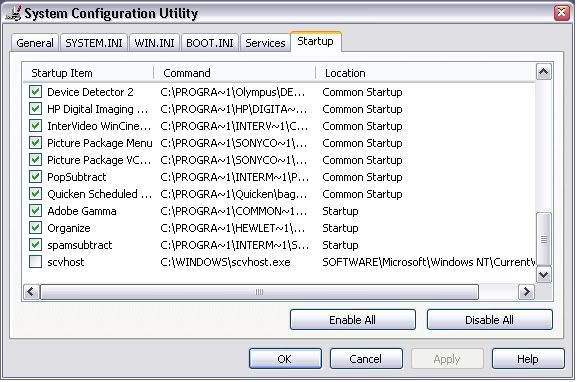The width and height of the screenshot is (577, 382).
Task: Toggle the InterVideo WinCine checkbox
Action: (35, 125)
